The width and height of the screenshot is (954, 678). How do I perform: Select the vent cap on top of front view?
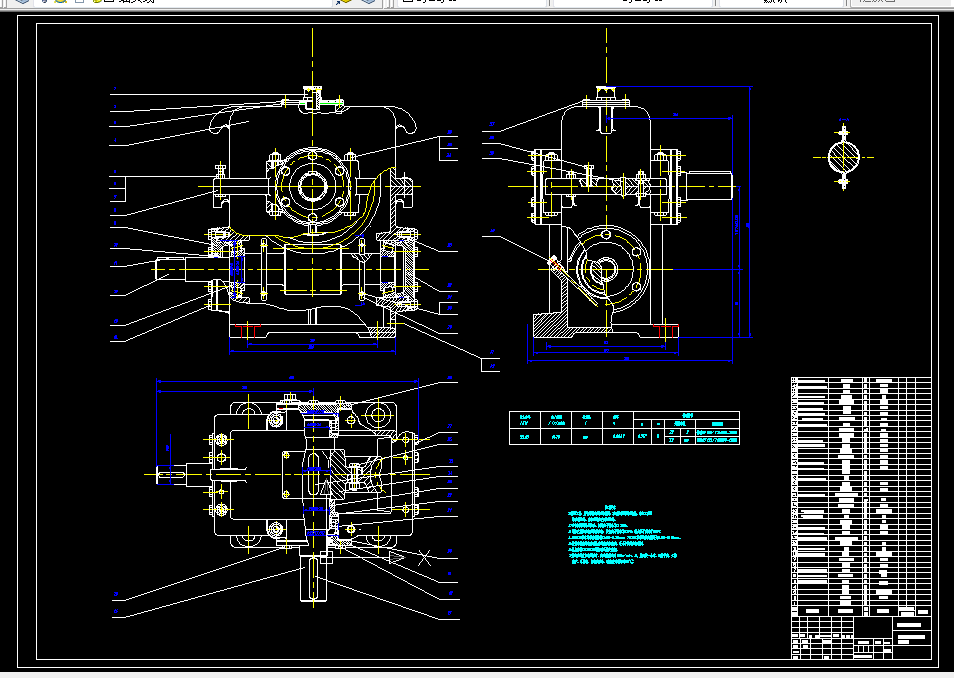click(x=313, y=94)
